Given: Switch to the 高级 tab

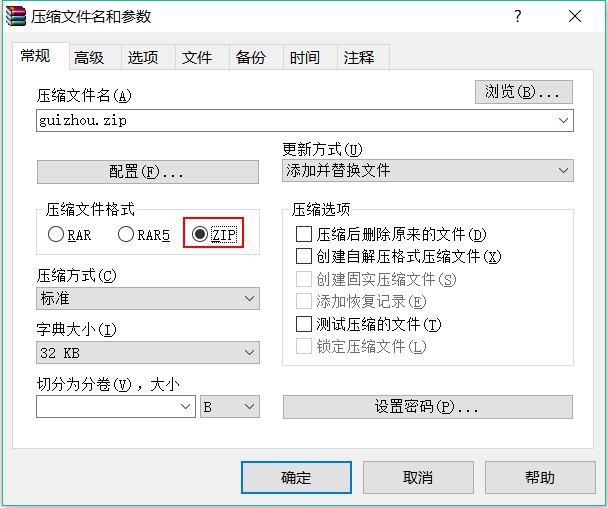Looking at the screenshot, I should (89, 58).
